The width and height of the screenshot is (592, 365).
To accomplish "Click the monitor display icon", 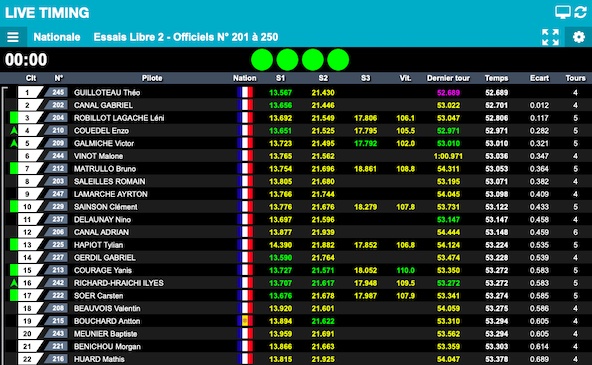I will (x=563, y=12).
